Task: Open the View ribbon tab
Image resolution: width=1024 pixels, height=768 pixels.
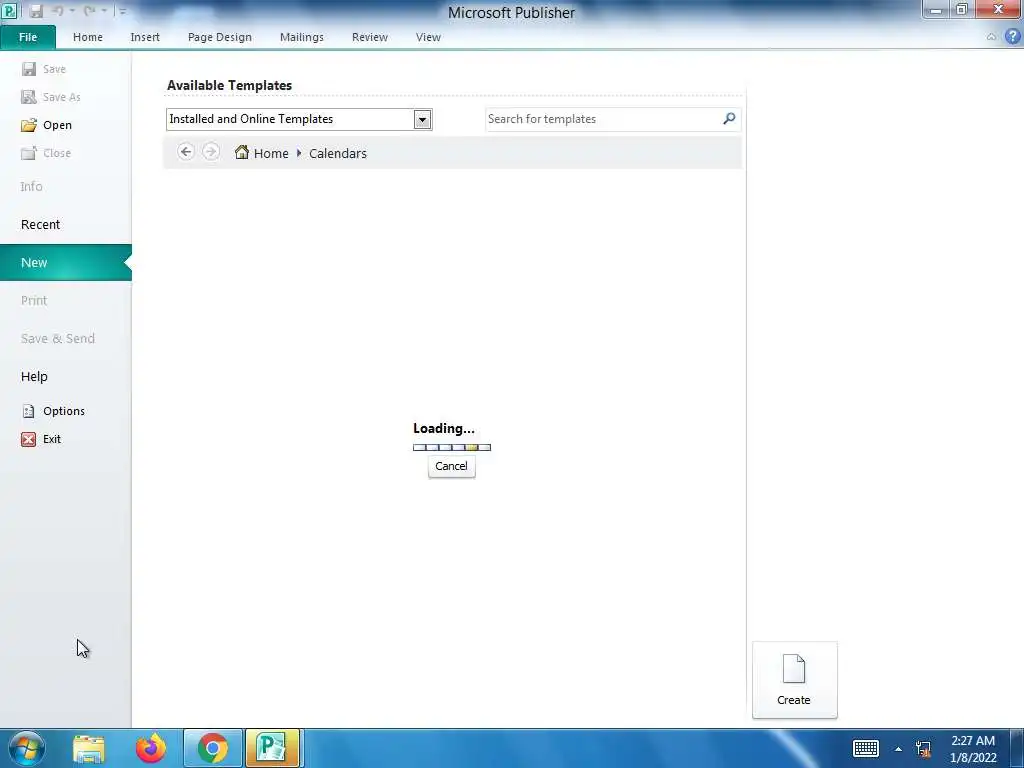Action: click(x=428, y=37)
